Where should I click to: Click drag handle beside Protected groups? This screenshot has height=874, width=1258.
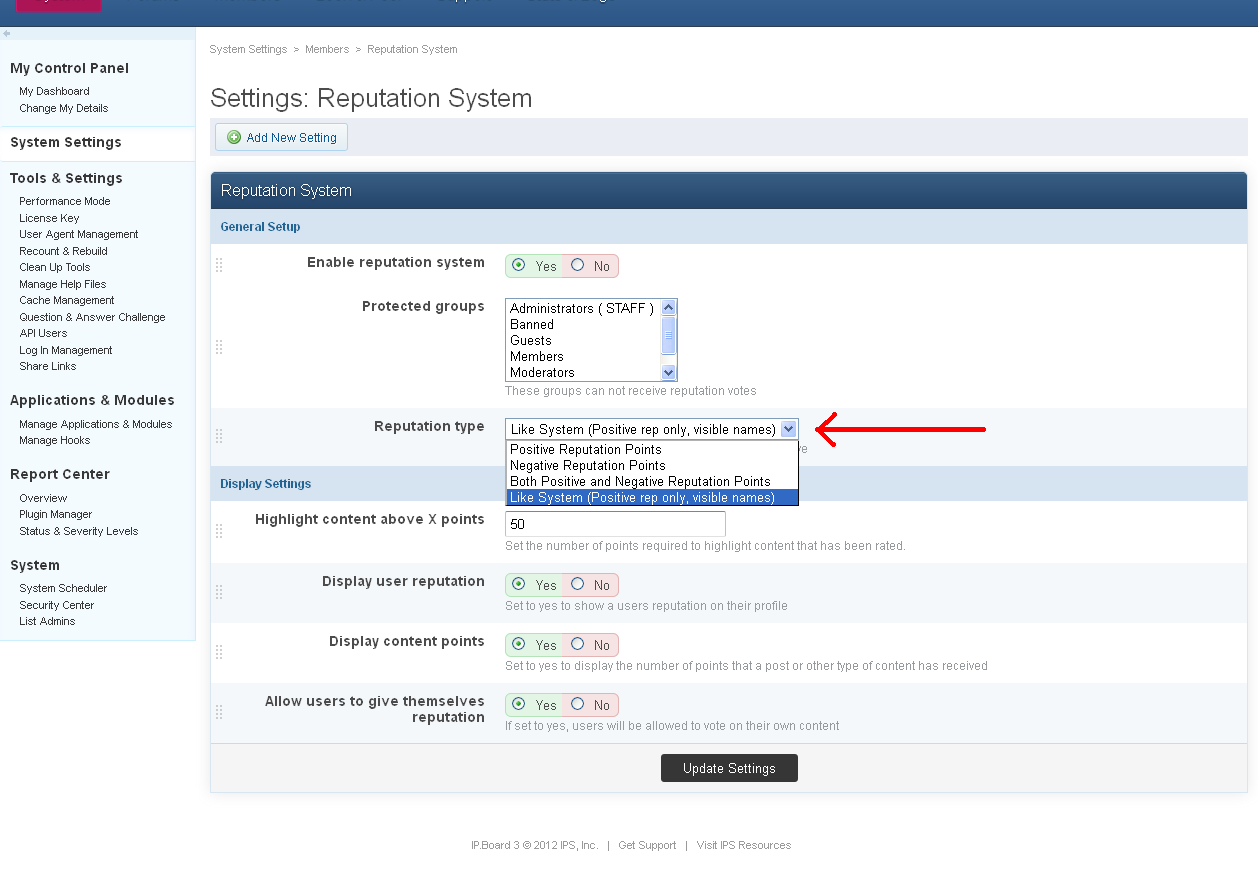coord(219,347)
